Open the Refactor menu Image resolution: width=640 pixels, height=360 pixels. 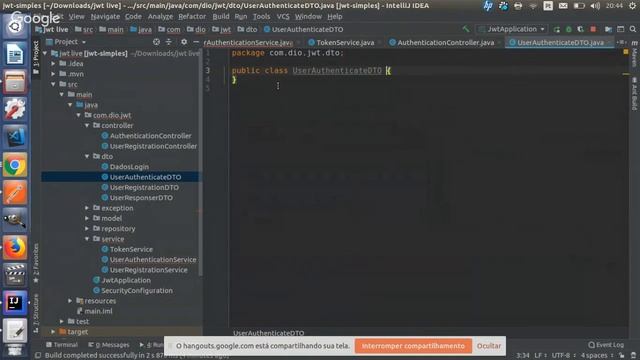(192, 17)
